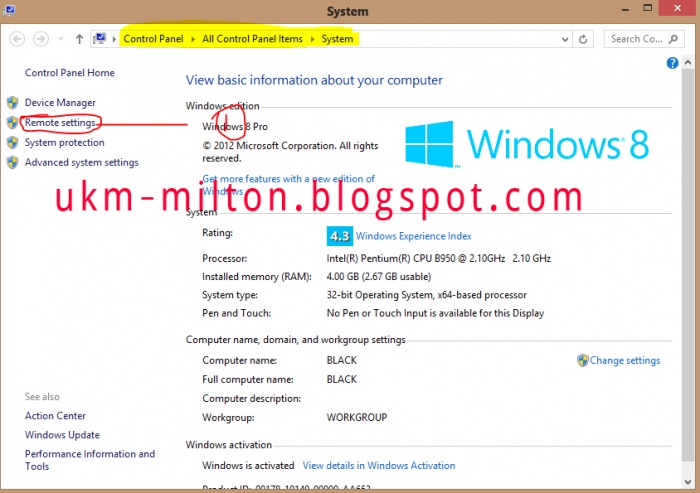Click the shield icon beside Device Manager

12,103
